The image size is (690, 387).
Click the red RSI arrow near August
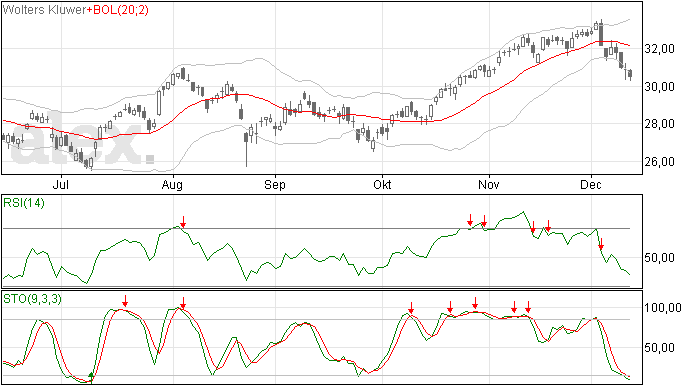pos(184,222)
